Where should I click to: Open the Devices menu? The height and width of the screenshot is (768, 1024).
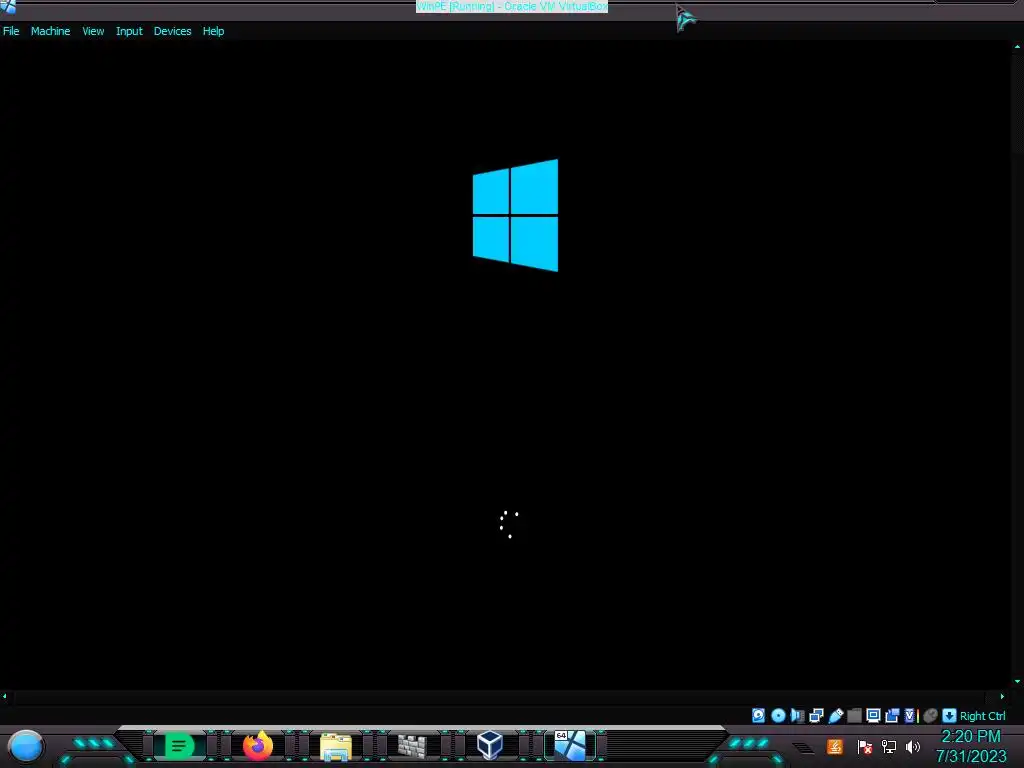pos(172,31)
